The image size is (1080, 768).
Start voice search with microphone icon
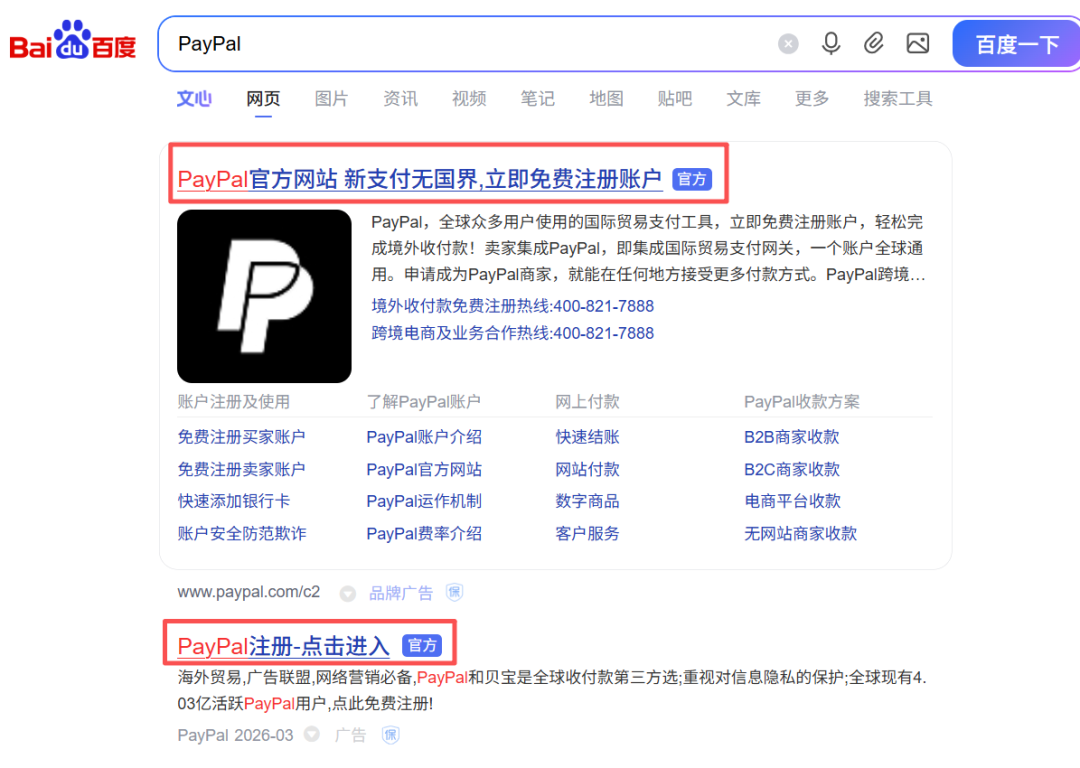click(x=831, y=43)
